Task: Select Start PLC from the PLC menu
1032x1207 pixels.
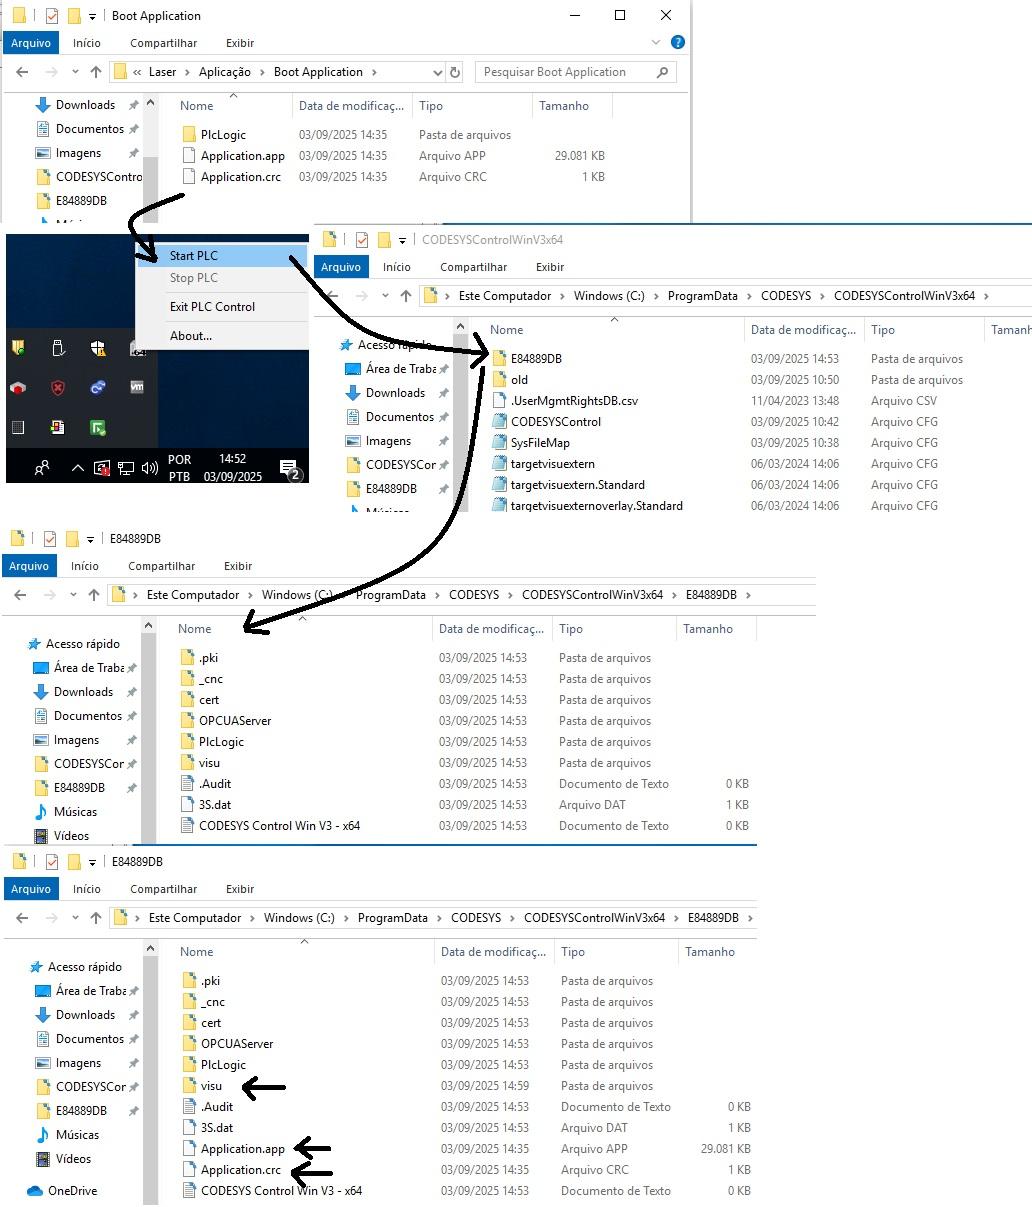Action: pos(195,256)
